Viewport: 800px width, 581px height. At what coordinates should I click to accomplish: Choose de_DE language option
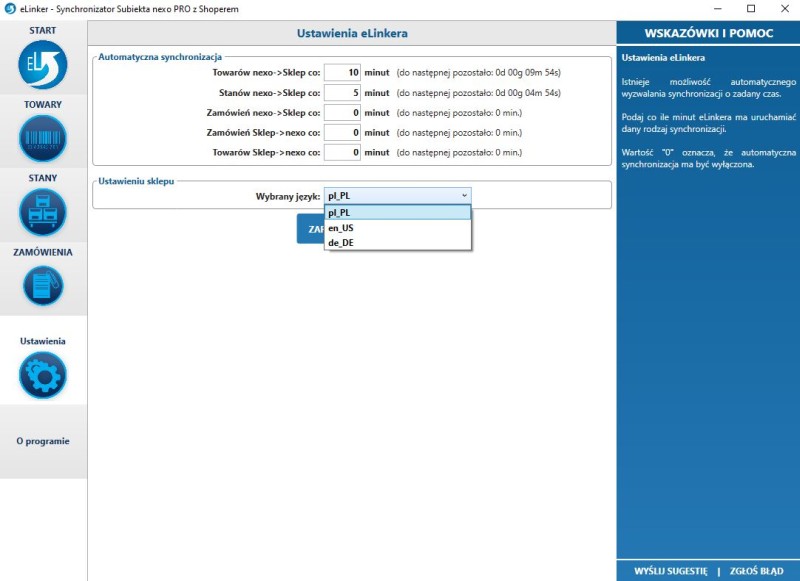coord(397,242)
